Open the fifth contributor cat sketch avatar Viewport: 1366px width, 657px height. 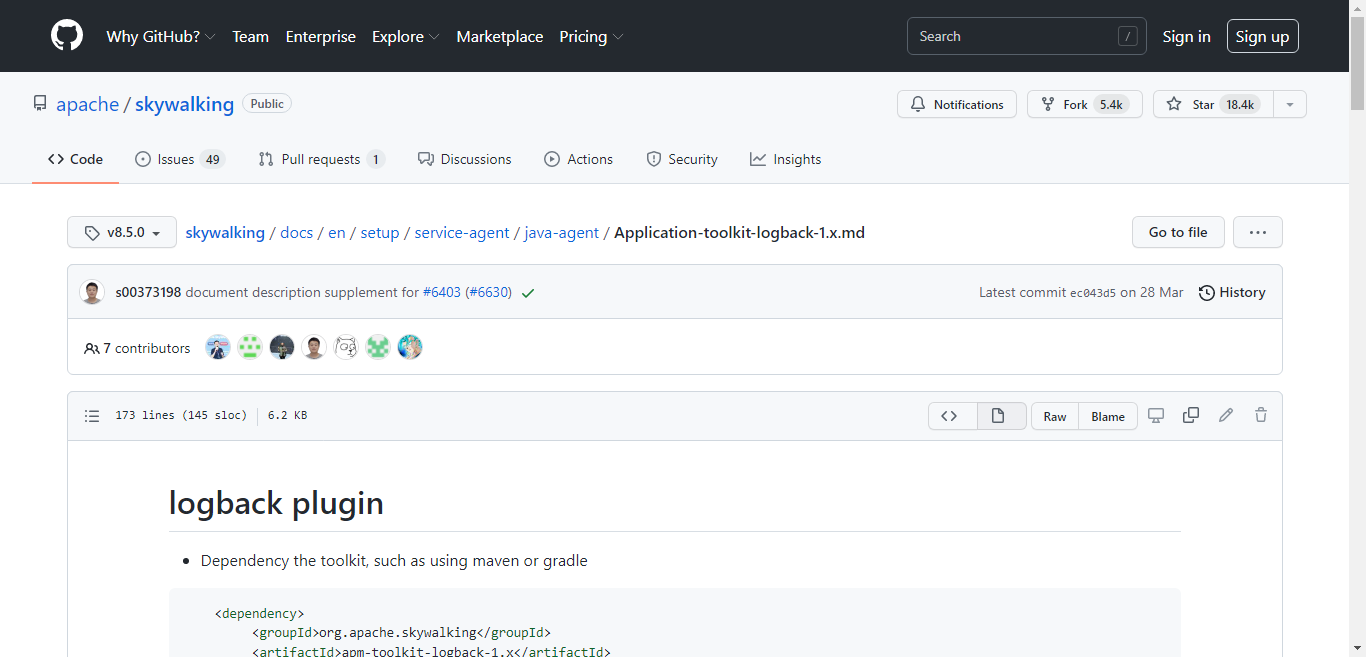click(x=346, y=347)
